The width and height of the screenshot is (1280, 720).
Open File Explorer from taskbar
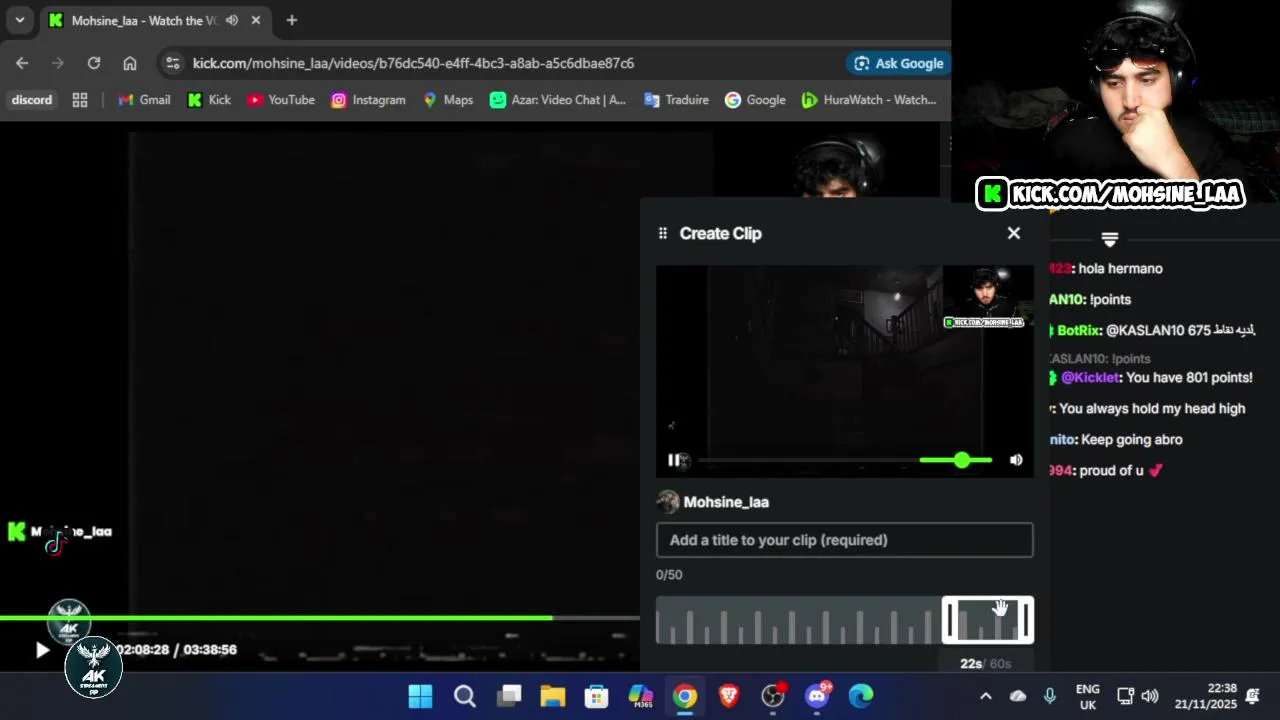[x=553, y=695]
